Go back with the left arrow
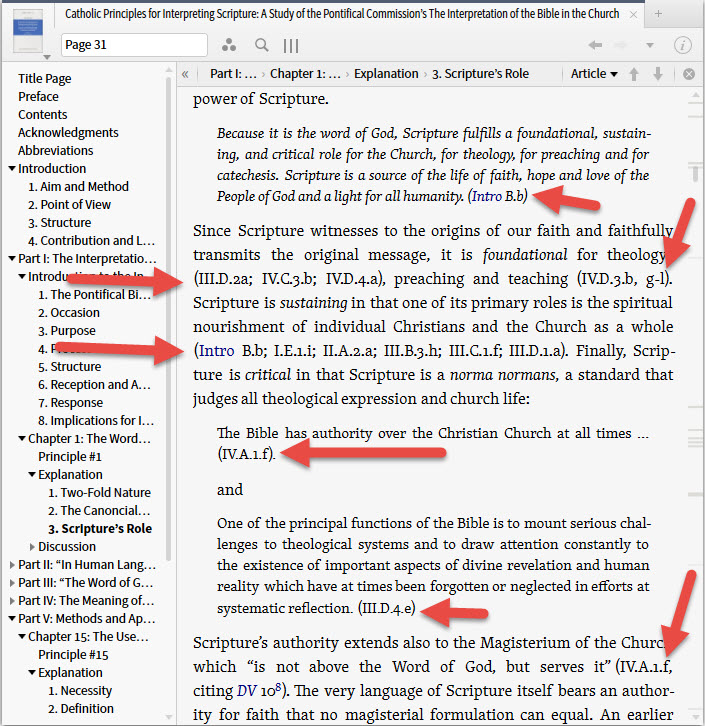The image size is (705, 726). [595, 45]
